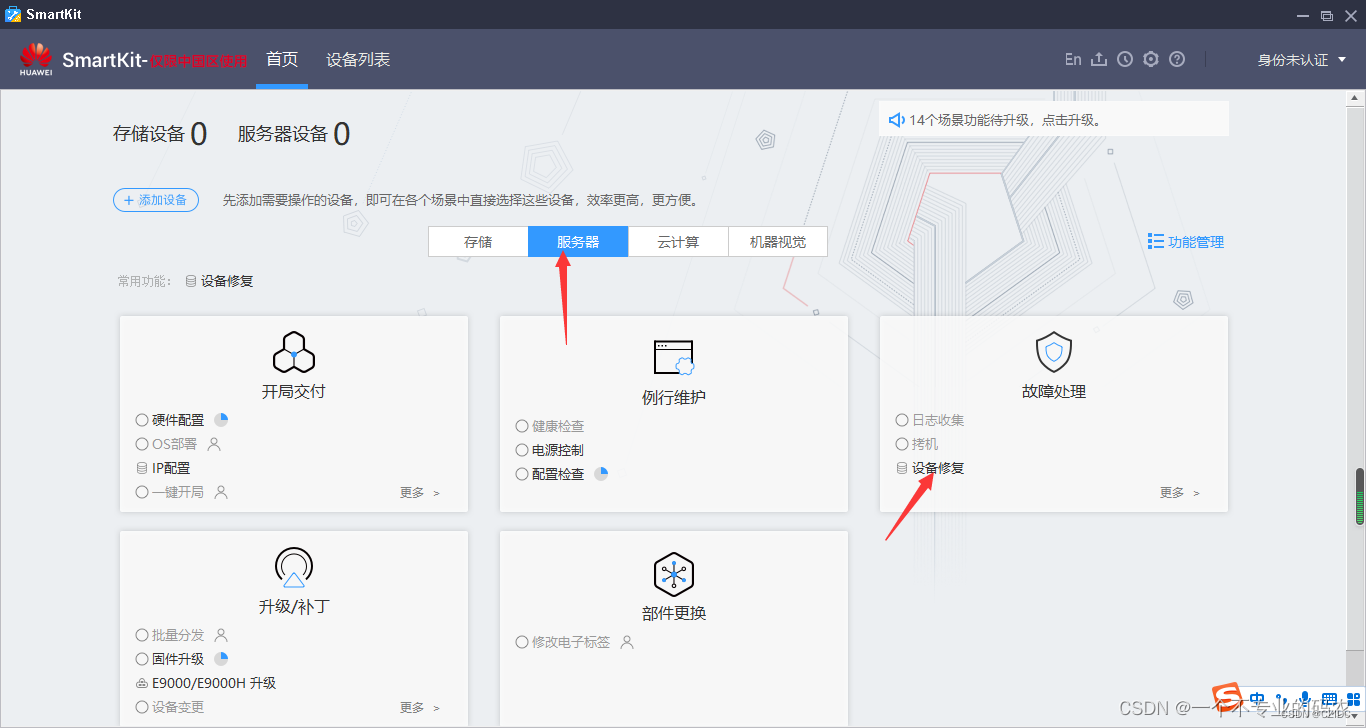
Task: Click the Sogou 中 Chinese mode indicator
Action: (x=1256, y=698)
